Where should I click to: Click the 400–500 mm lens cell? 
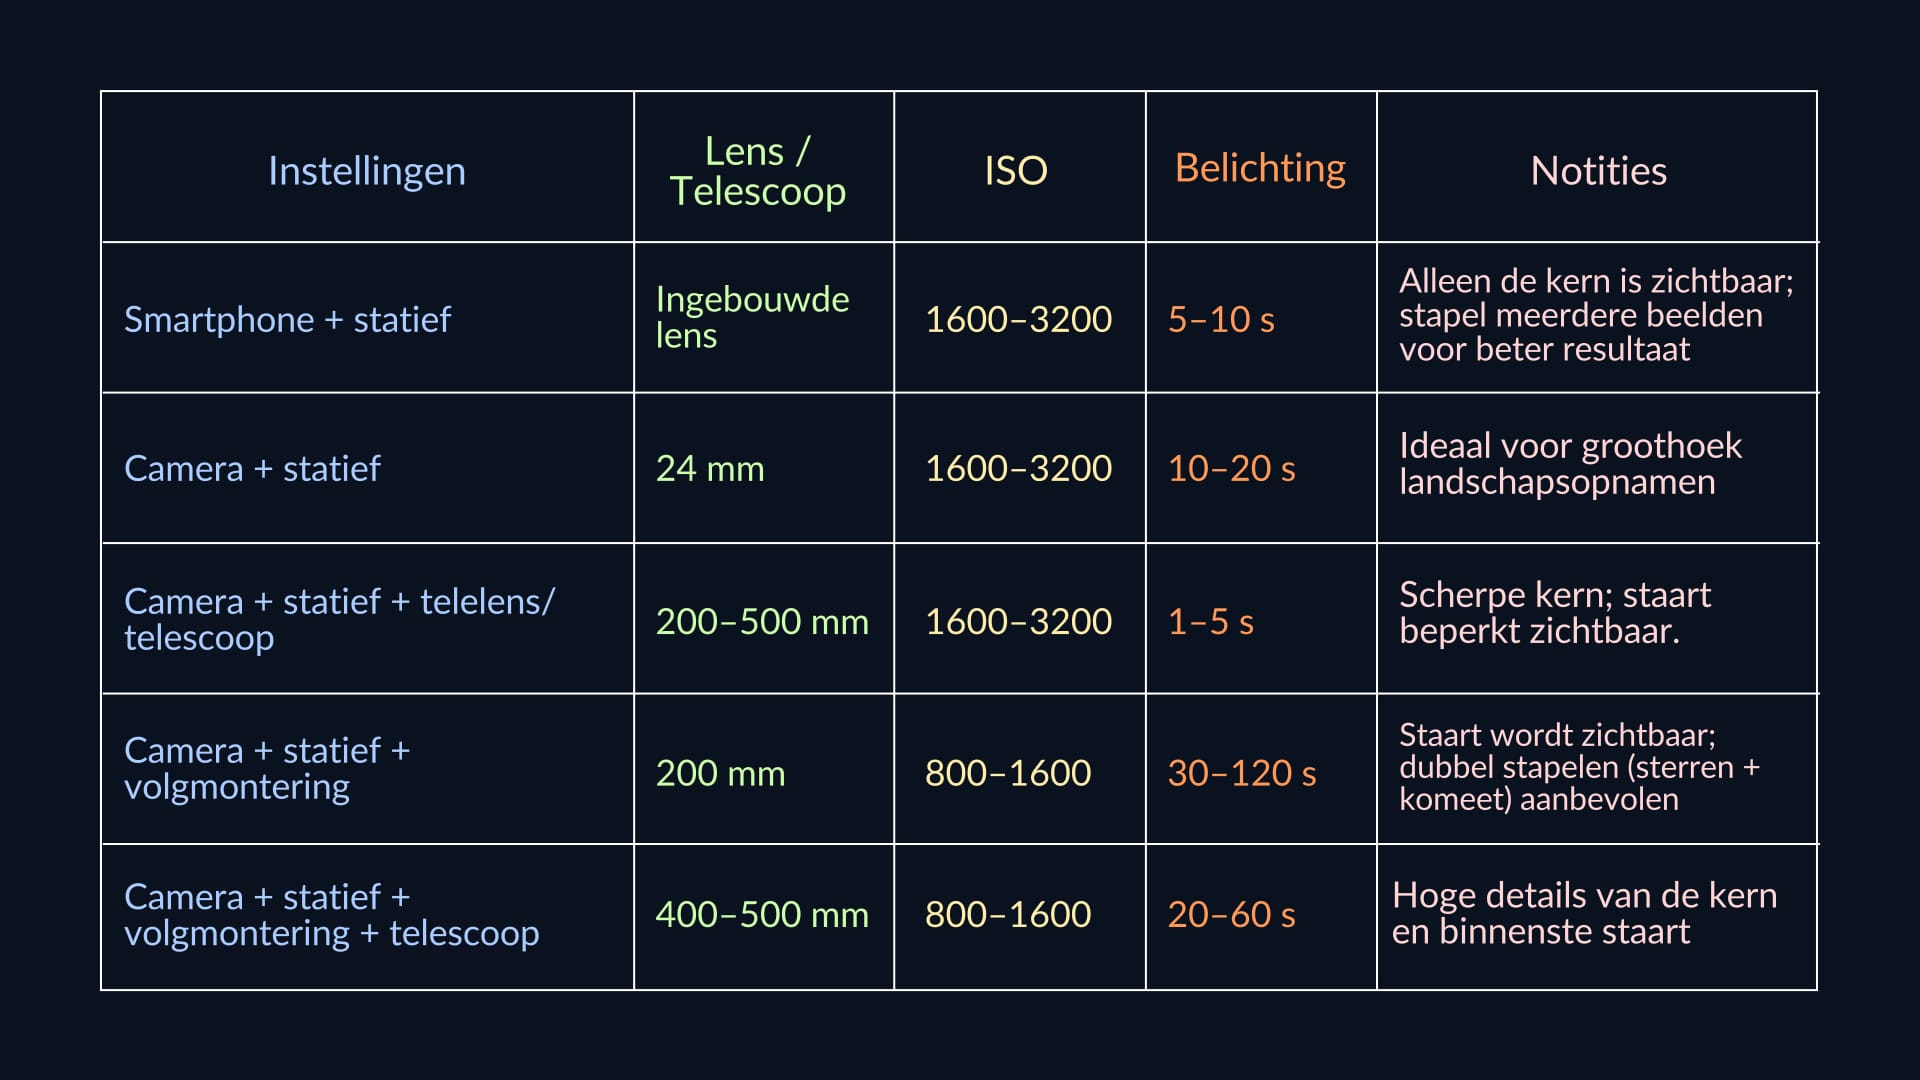click(x=762, y=915)
